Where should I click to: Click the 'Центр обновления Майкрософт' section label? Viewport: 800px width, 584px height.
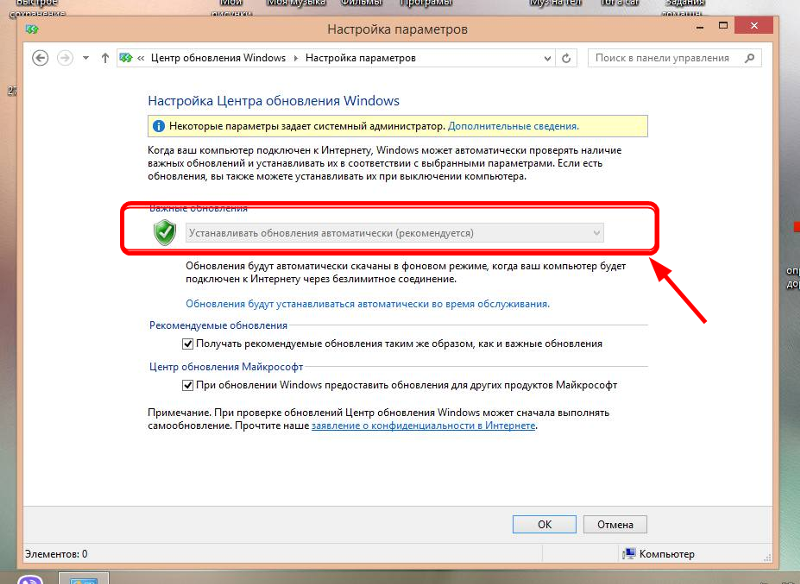(x=226, y=367)
